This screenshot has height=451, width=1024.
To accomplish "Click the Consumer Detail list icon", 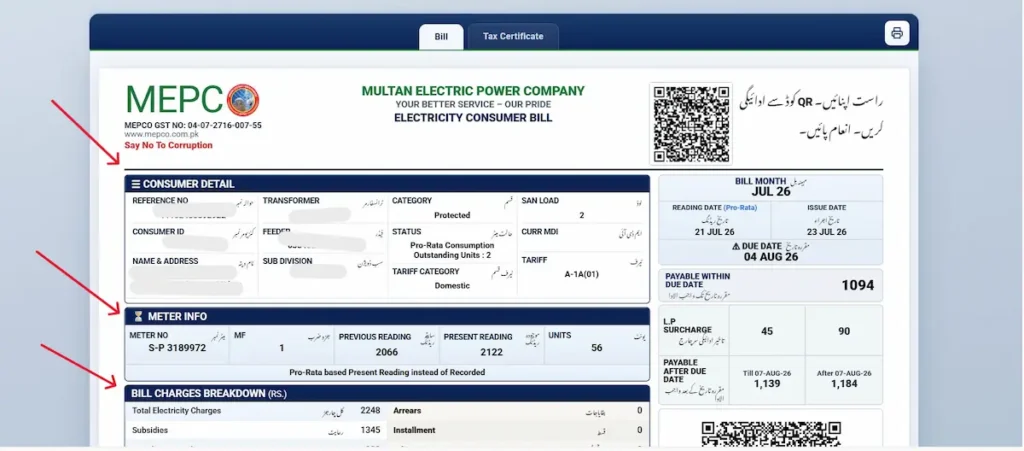I will click(x=136, y=184).
